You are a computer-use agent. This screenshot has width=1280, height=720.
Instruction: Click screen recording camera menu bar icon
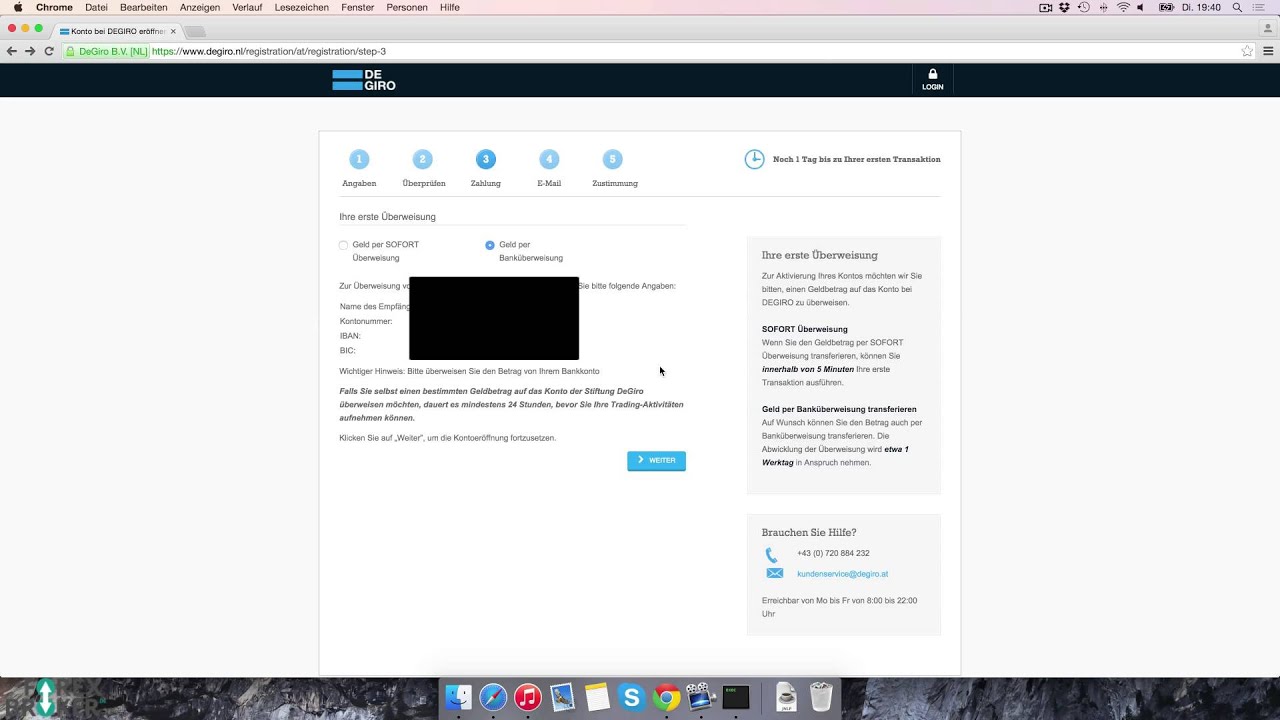(1046, 7)
